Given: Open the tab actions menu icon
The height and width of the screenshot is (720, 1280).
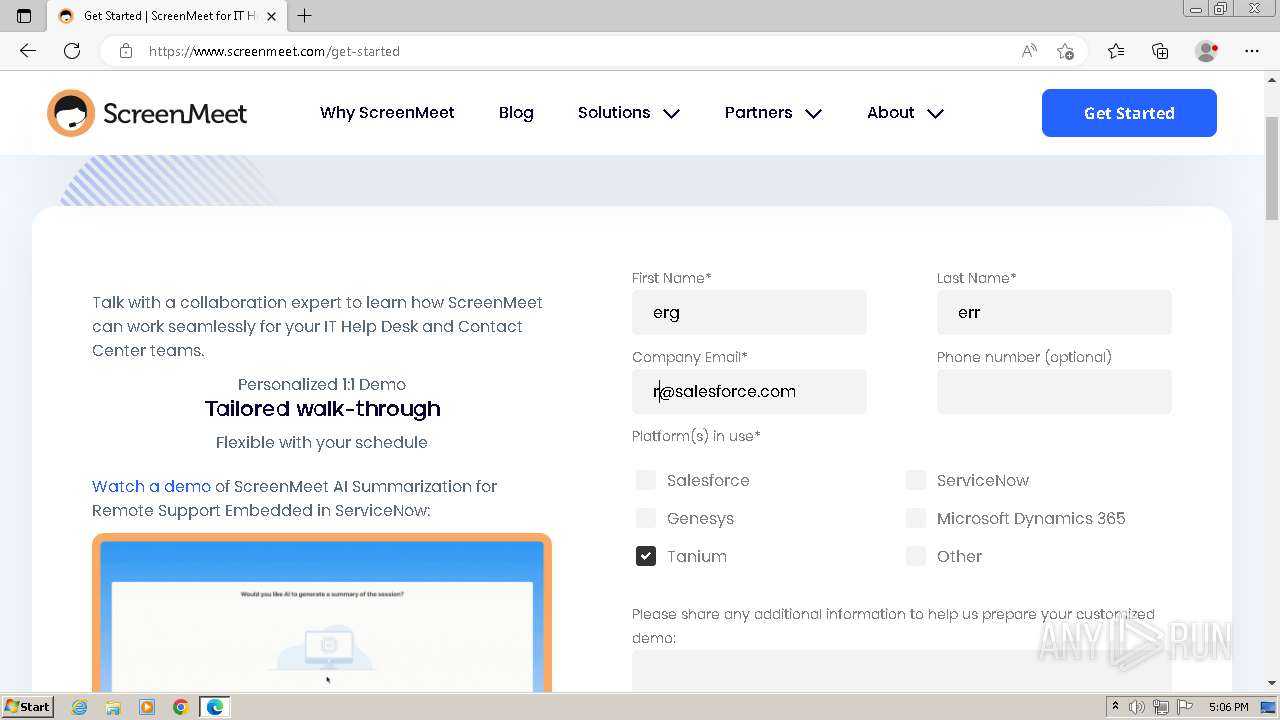Looking at the screenshot, I should [x=24, y=16].
